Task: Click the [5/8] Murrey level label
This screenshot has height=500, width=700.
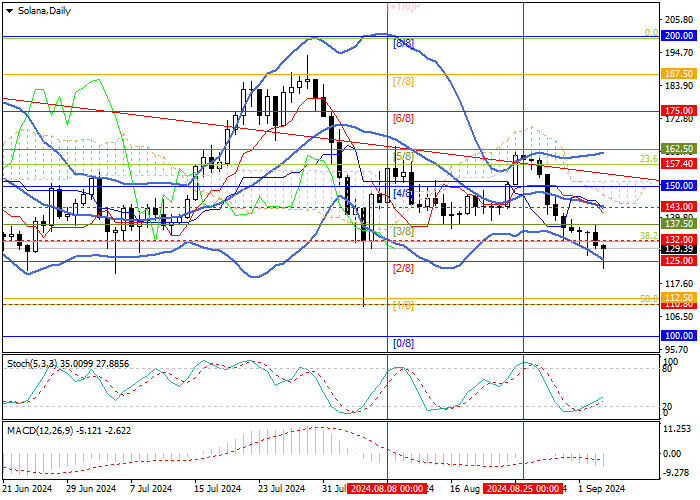Action: tap(403, 156)
